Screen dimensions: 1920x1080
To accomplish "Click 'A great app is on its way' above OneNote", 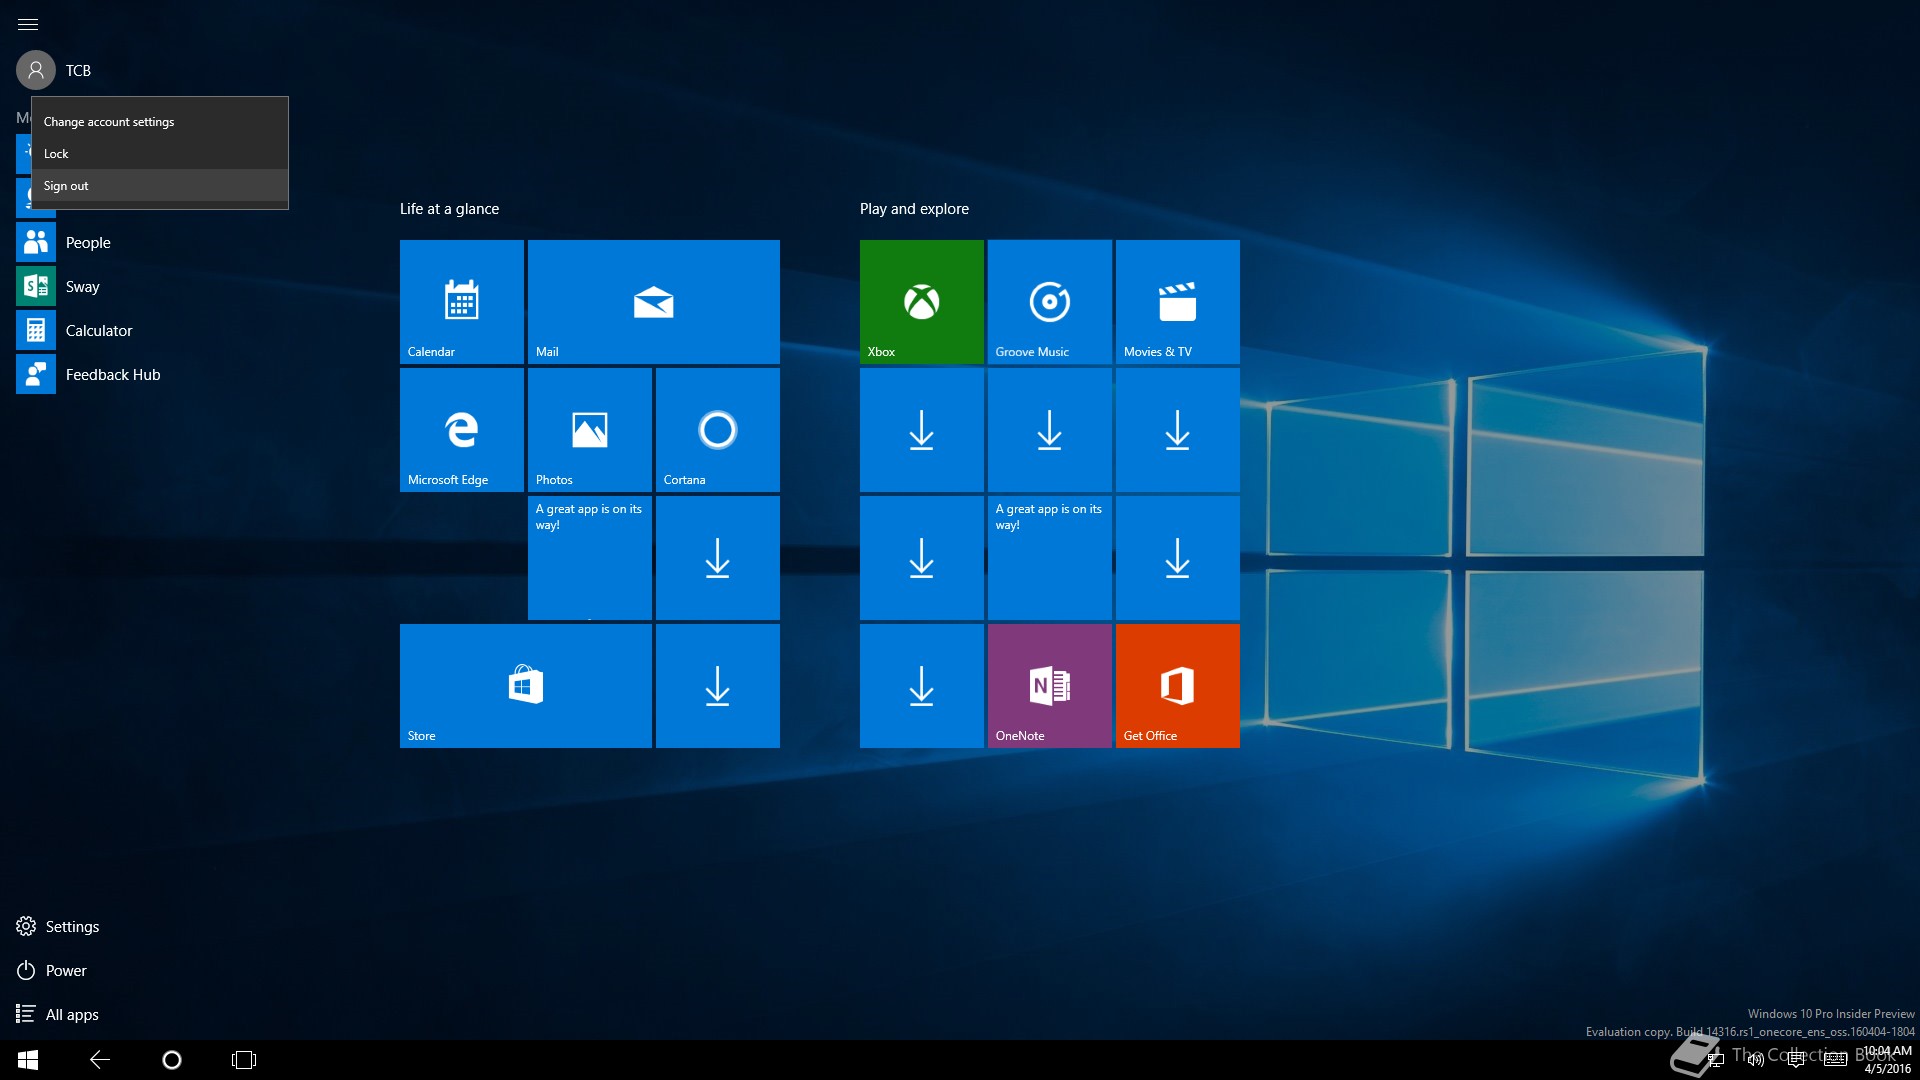I will [x=1050, y=558].
